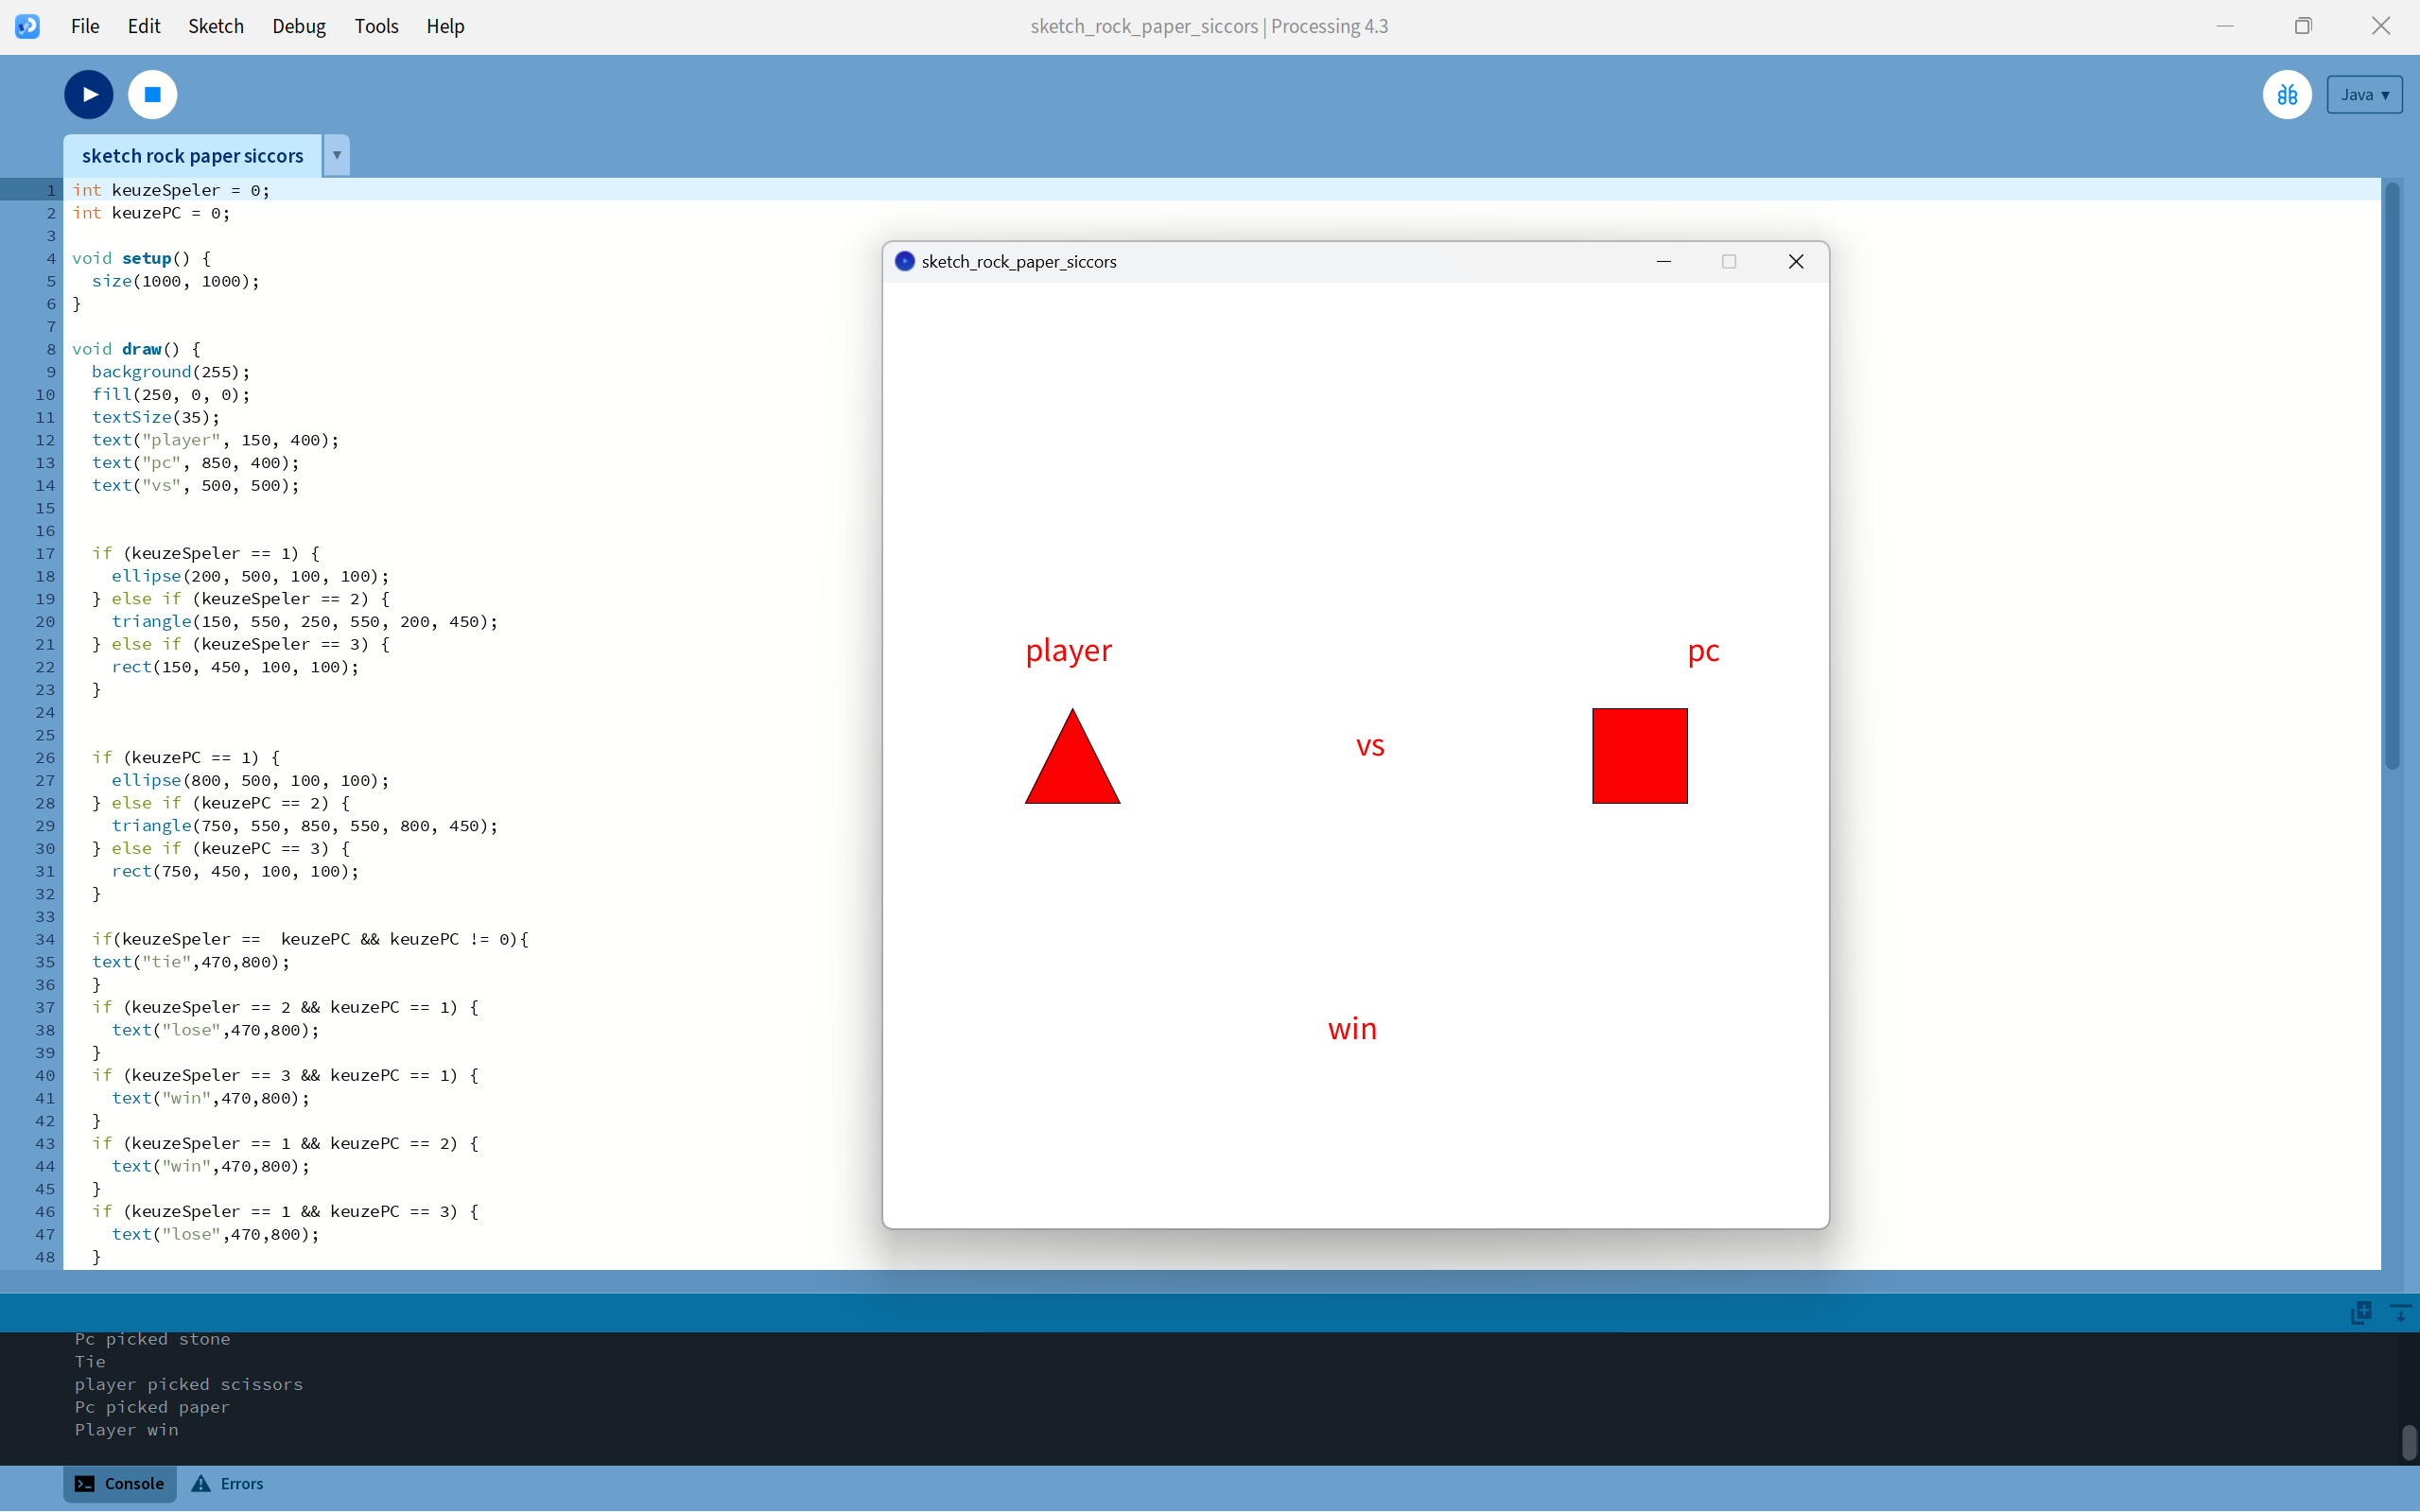Open the Java mode dropdown
Viewport: 2420px width, 1512px height.
(2363, 95)
